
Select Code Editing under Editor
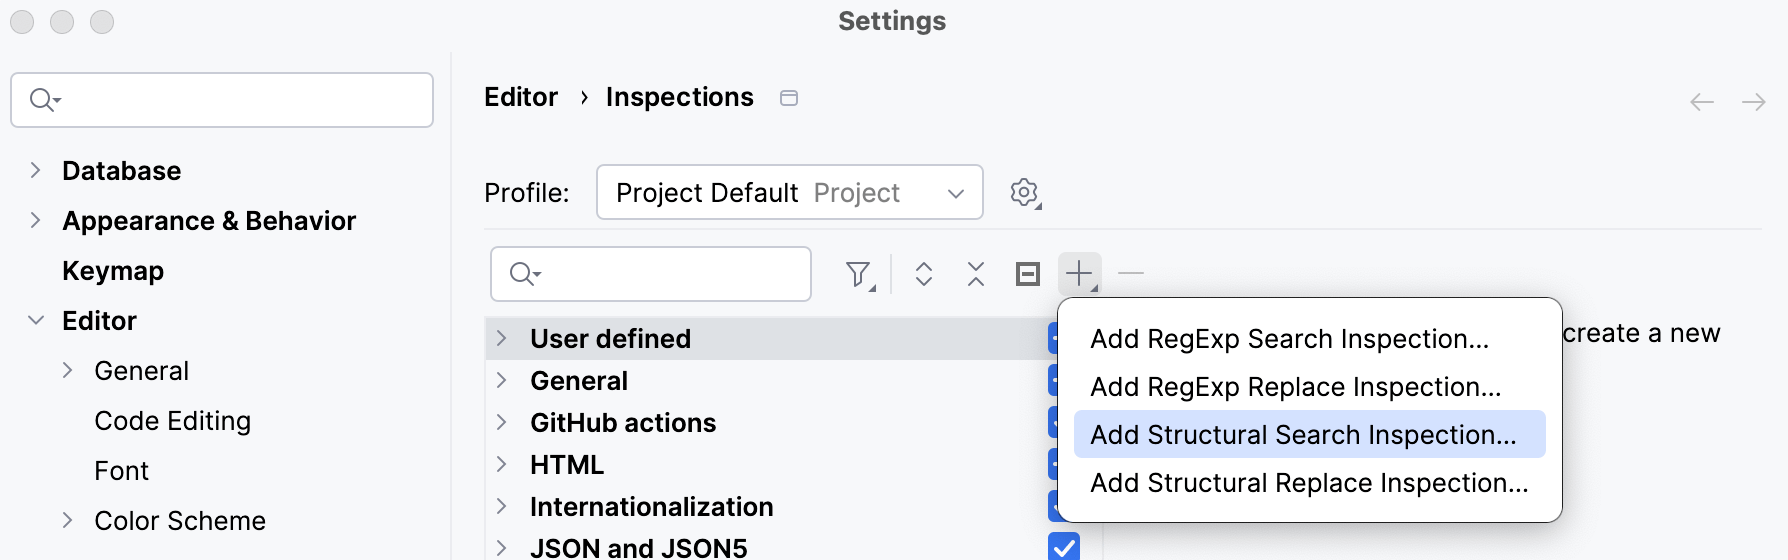point(172,421)
